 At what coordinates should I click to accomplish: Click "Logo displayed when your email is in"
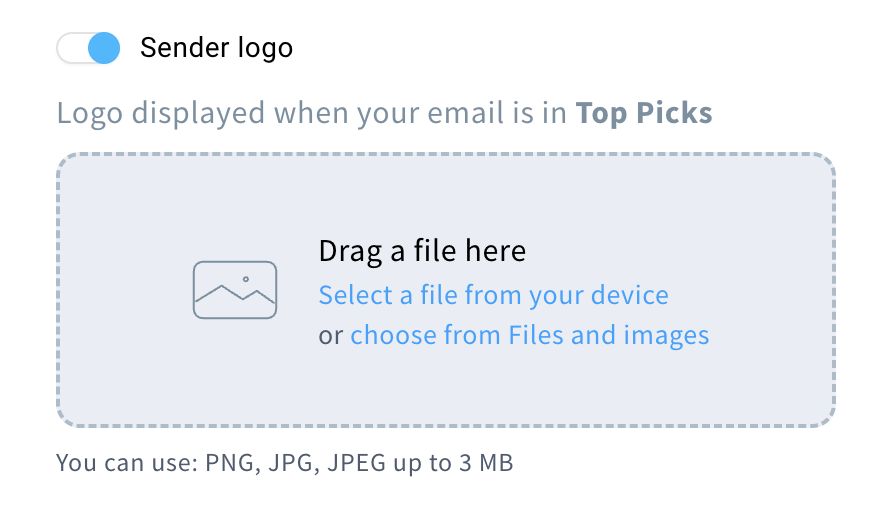312,113
